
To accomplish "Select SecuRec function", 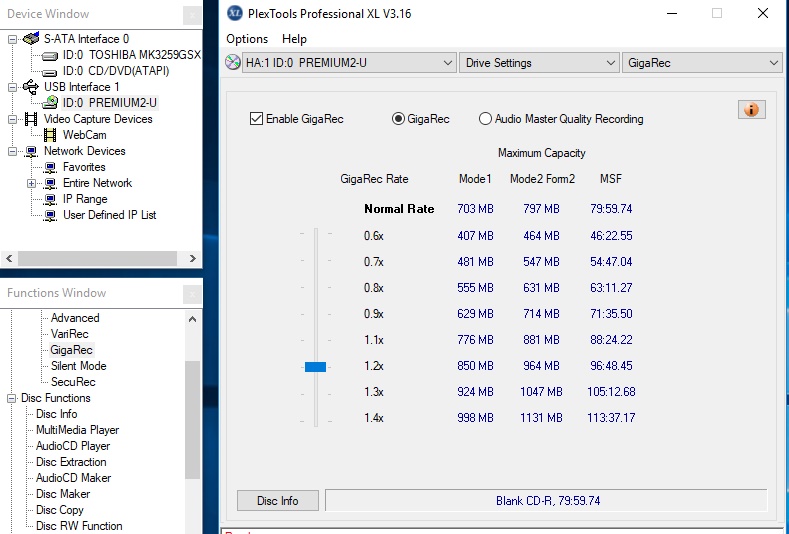I will click(x=73, y=382).
